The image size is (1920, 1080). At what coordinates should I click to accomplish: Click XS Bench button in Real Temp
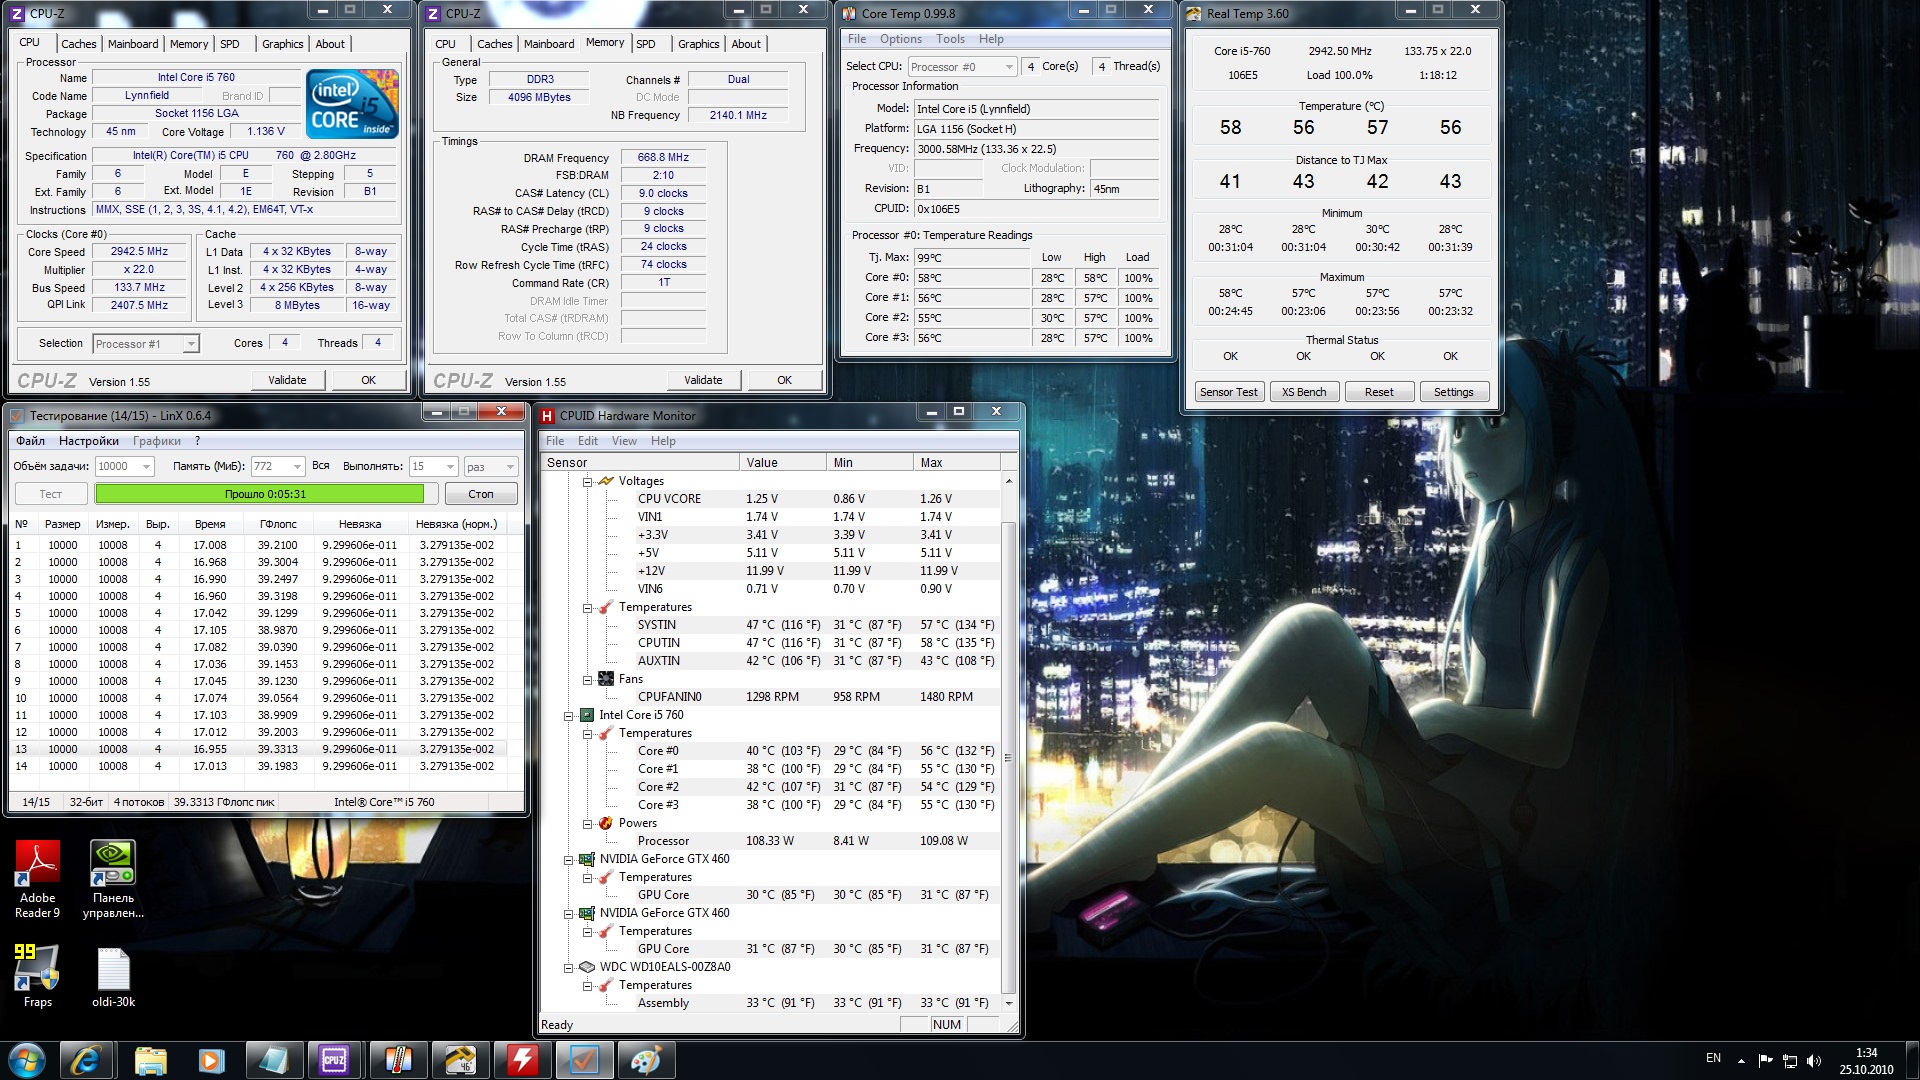point(1304,392)
